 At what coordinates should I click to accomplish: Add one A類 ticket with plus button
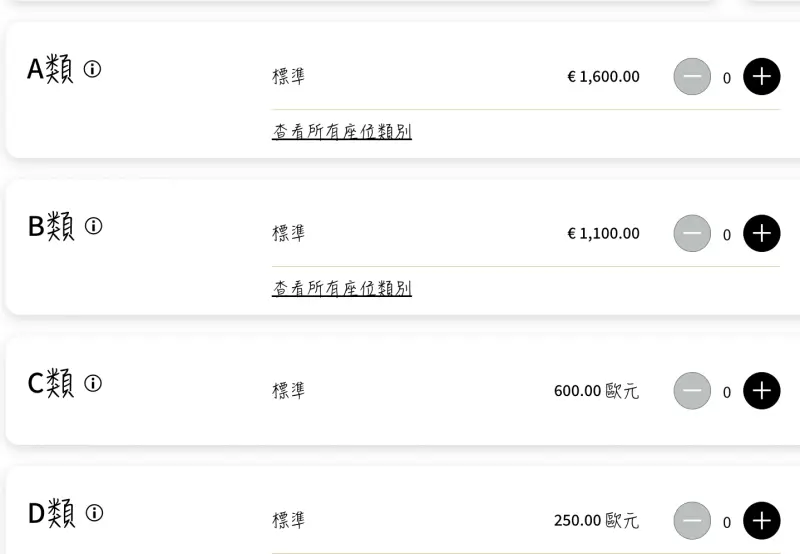[x=761, y=77]
